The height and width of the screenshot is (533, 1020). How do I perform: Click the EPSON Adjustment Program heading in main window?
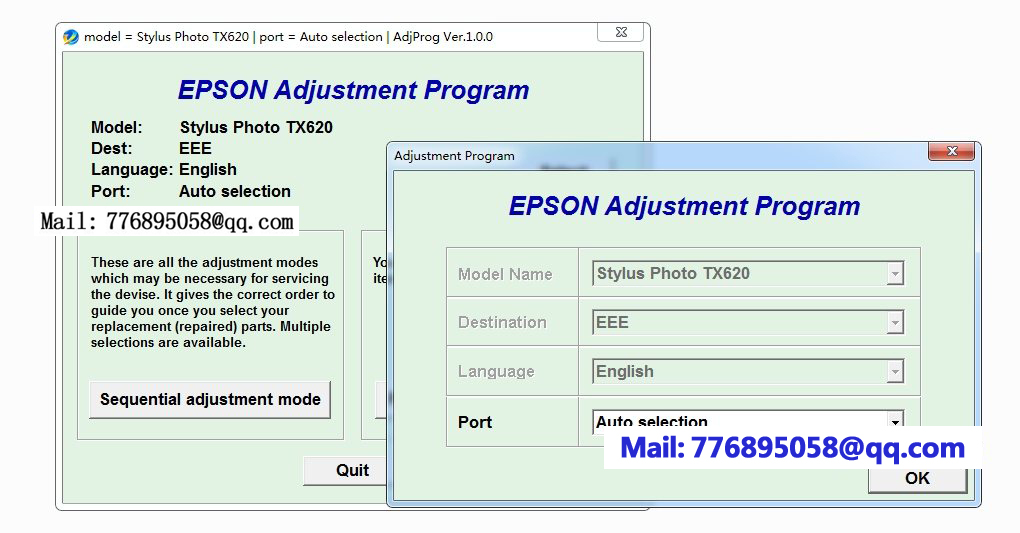pyautogui.click(x=353, y=90)
